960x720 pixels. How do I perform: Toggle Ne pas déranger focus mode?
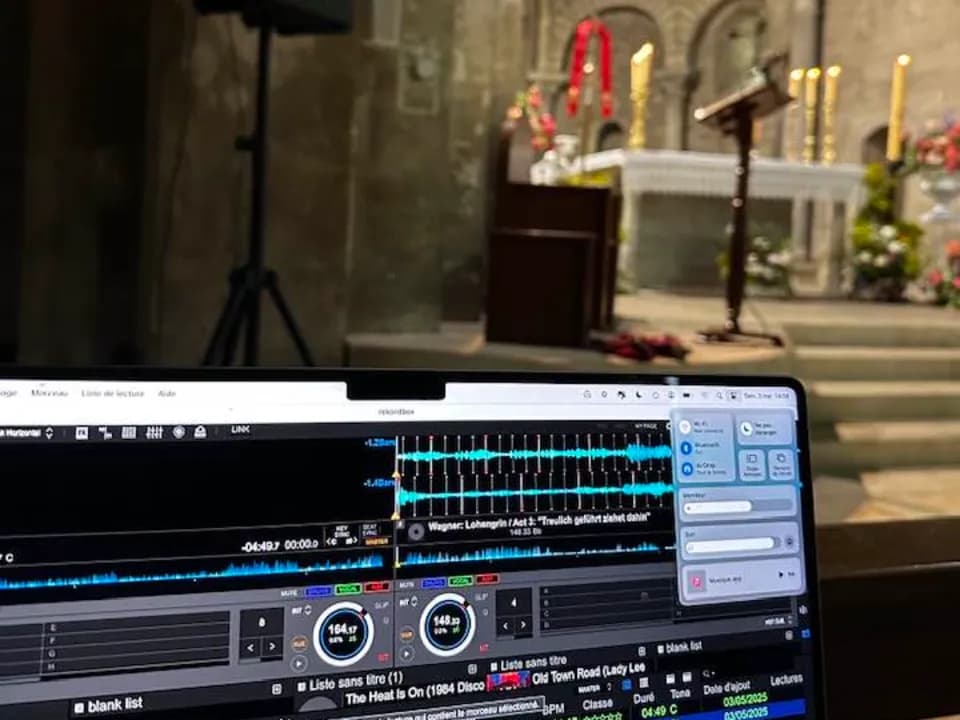[764, 429]
